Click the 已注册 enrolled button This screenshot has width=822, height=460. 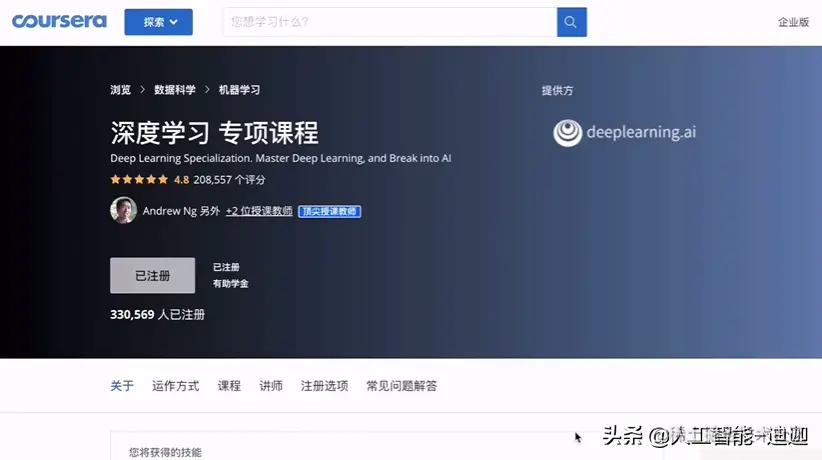pyautogui.click(x=153, y=275)
